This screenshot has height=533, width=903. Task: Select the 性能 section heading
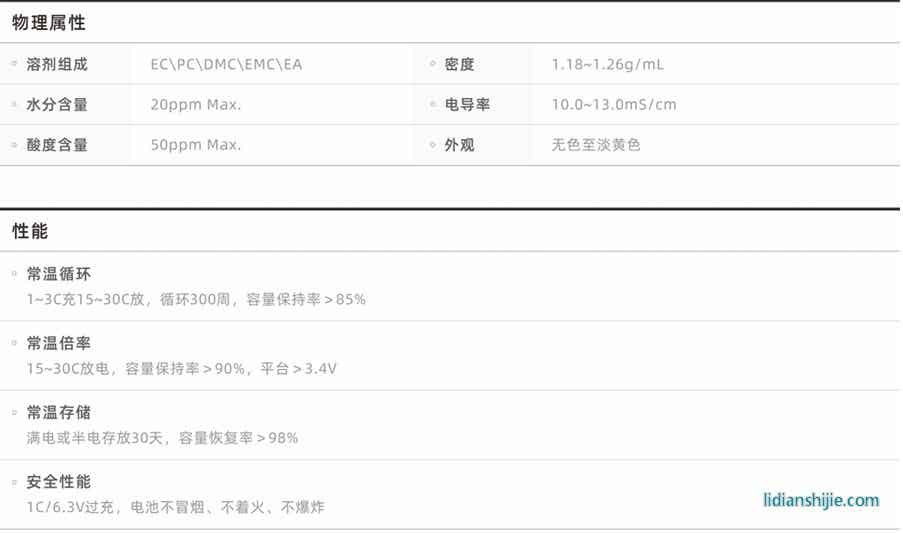point(30,231)
